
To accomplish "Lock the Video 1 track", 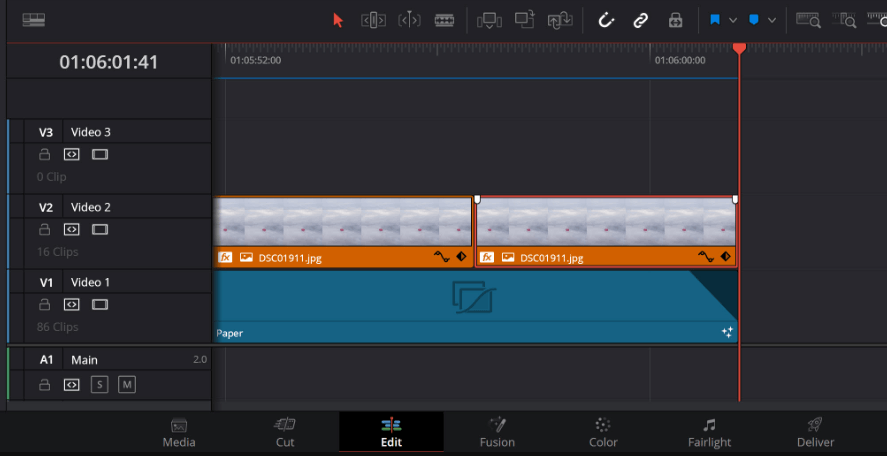I will pos(44,305).
